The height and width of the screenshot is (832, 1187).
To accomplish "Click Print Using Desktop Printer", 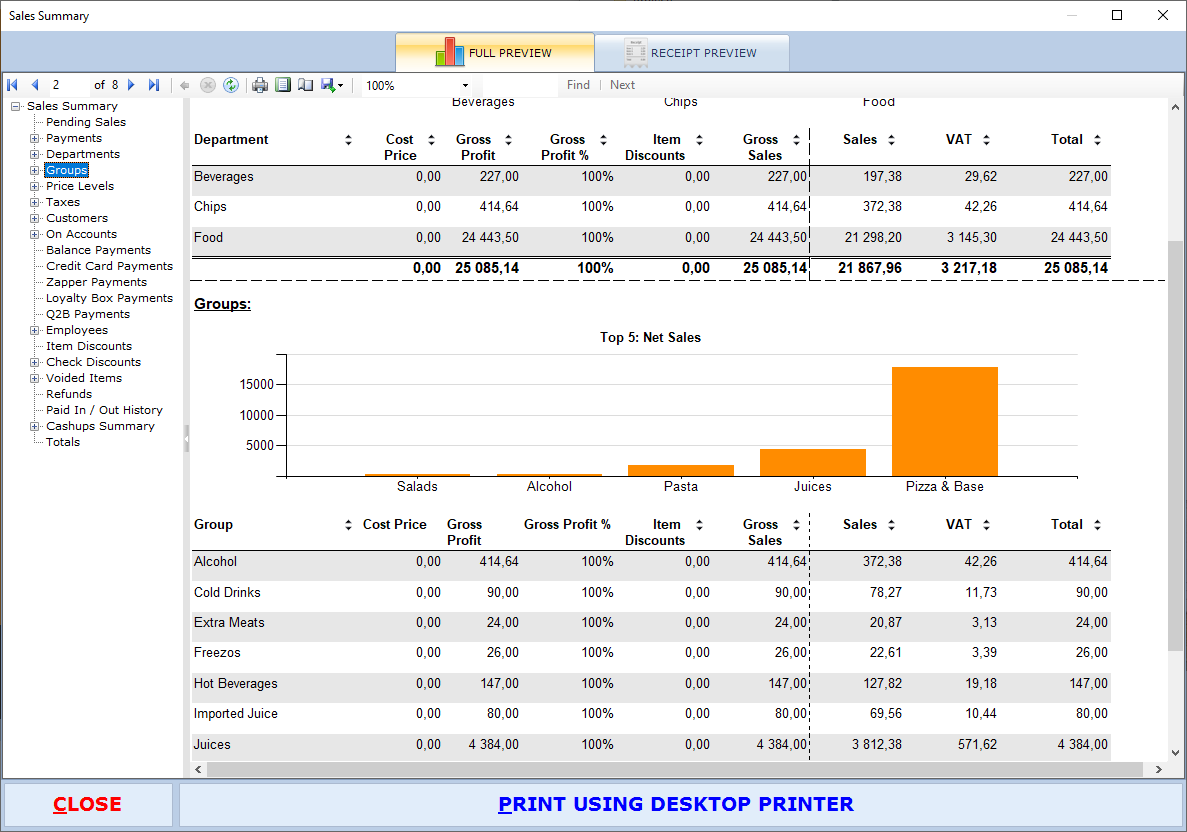I will tap(676, 805).
